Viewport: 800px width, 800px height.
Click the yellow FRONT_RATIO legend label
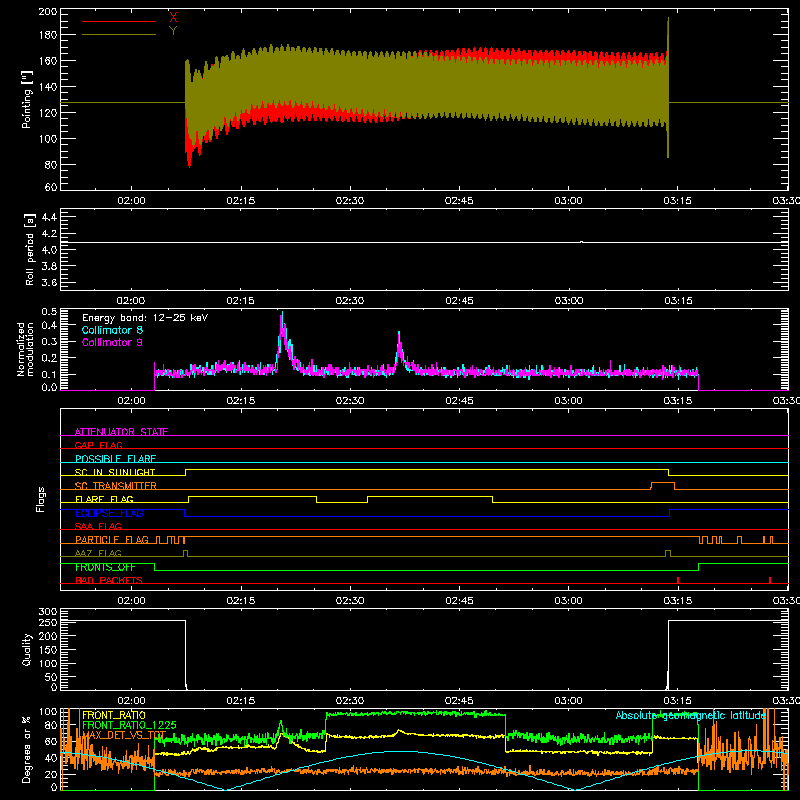[x=114, y=715]
